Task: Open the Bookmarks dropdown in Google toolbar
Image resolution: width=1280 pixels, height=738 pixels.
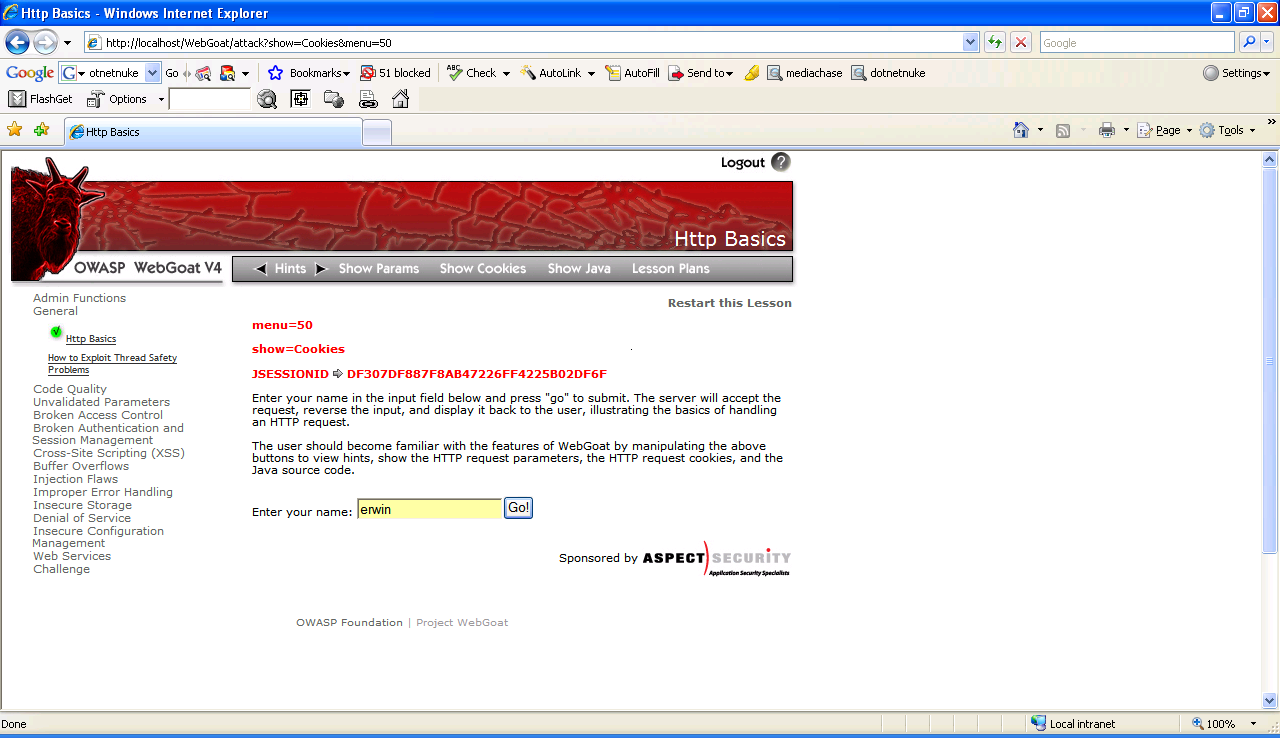Action: (309, 73)
